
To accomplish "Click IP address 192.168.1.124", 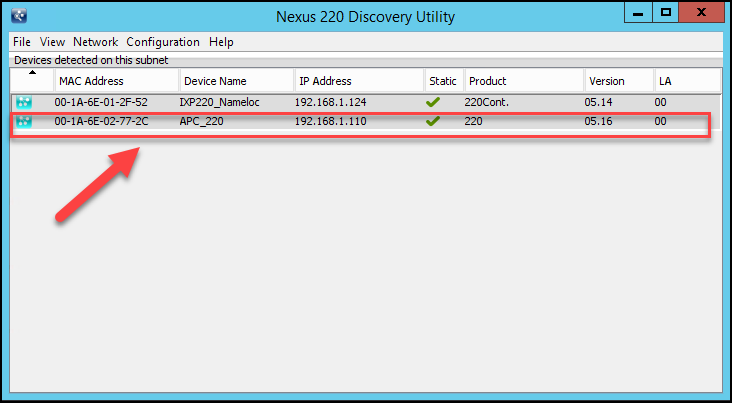I will click(x=331, y=102).
